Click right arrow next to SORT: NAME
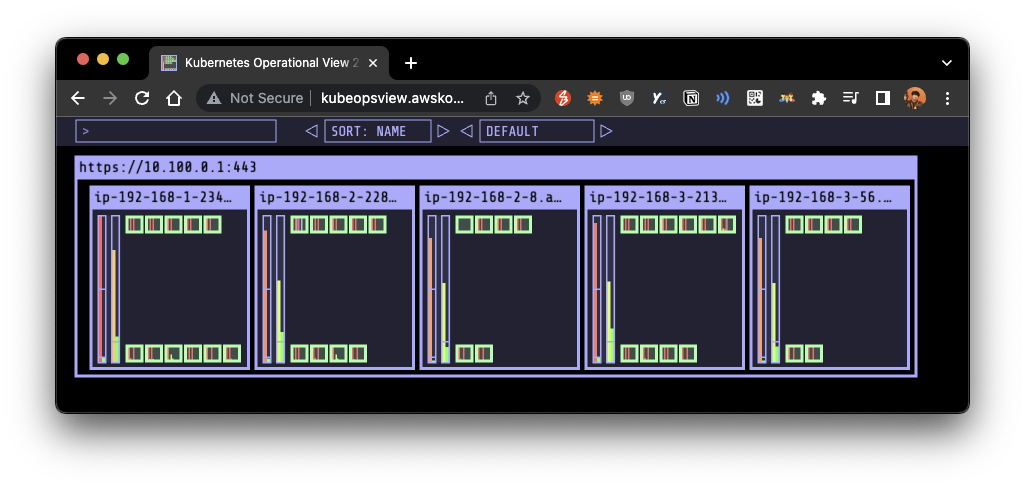This screenshot has height=487, width=1025. tap(443, 131)
